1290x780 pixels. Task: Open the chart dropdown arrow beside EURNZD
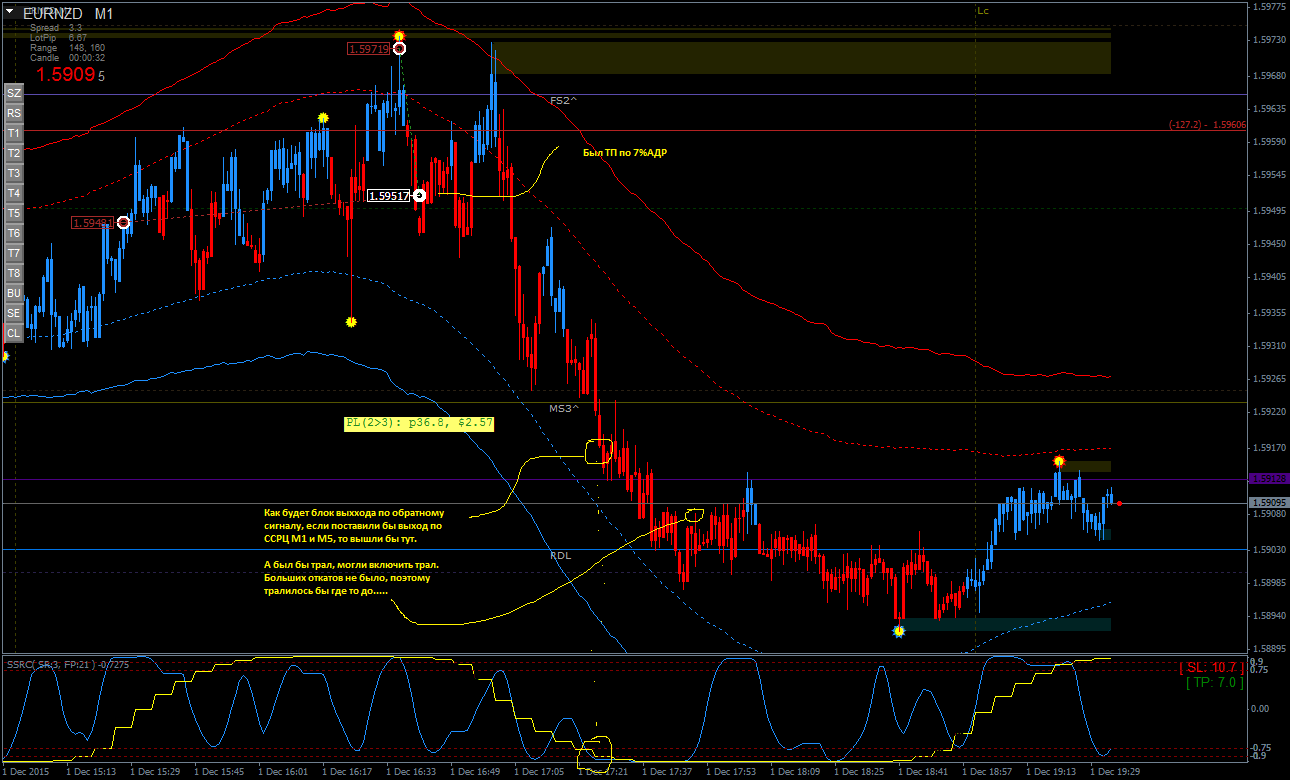[x=9, y=13]
